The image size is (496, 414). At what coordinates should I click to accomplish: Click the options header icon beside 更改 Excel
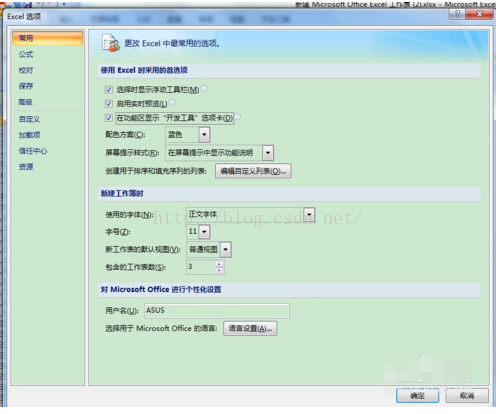pyautogui.click(x=111, y=43)
